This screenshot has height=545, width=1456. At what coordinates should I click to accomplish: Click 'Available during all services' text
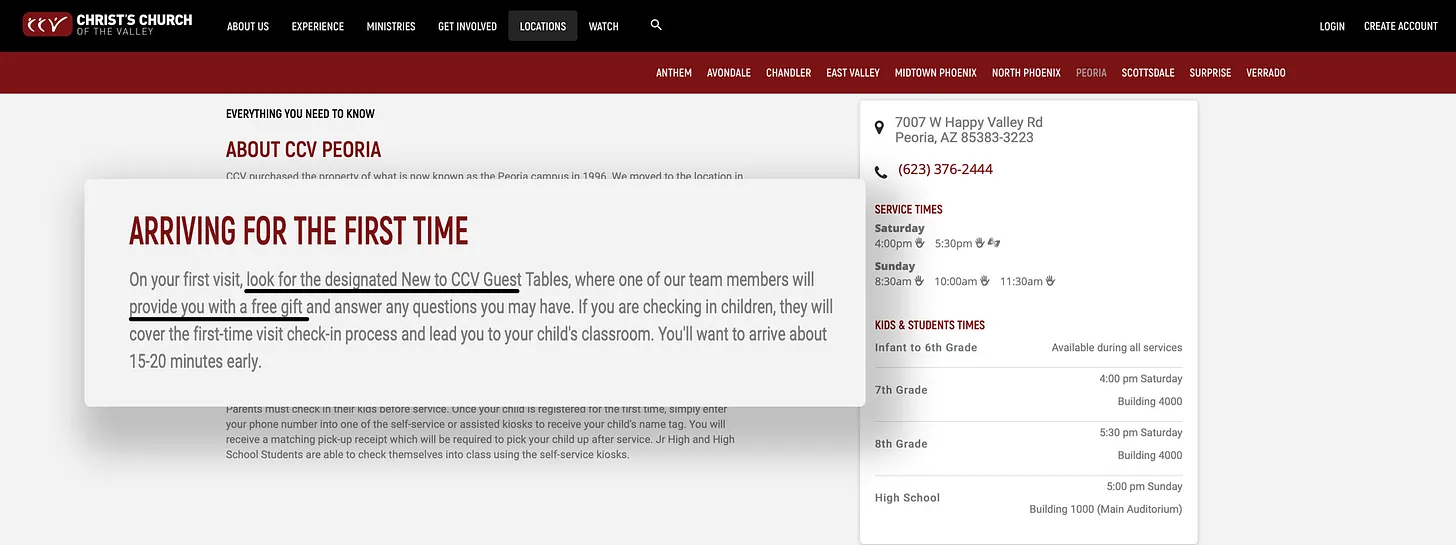click(x=1117, y=348)
